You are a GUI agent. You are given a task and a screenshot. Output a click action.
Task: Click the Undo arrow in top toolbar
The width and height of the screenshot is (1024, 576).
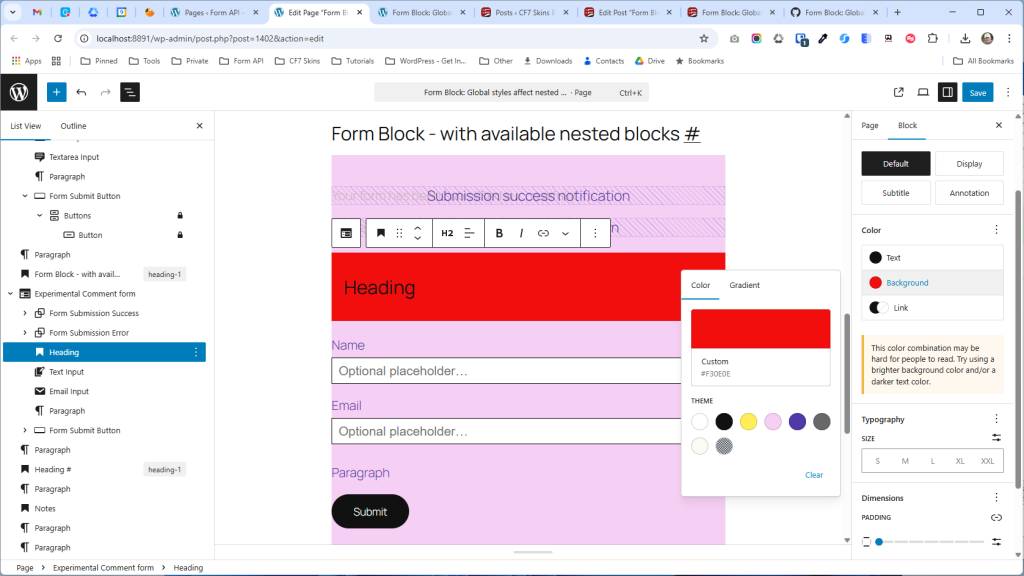click(81, 92)
